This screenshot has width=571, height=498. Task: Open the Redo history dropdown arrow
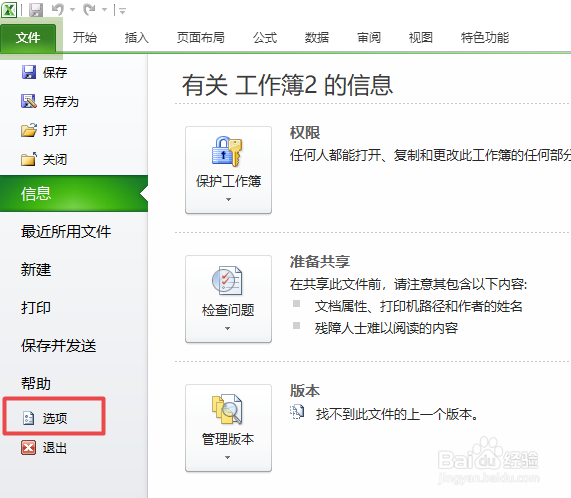(x=105, y=10)
